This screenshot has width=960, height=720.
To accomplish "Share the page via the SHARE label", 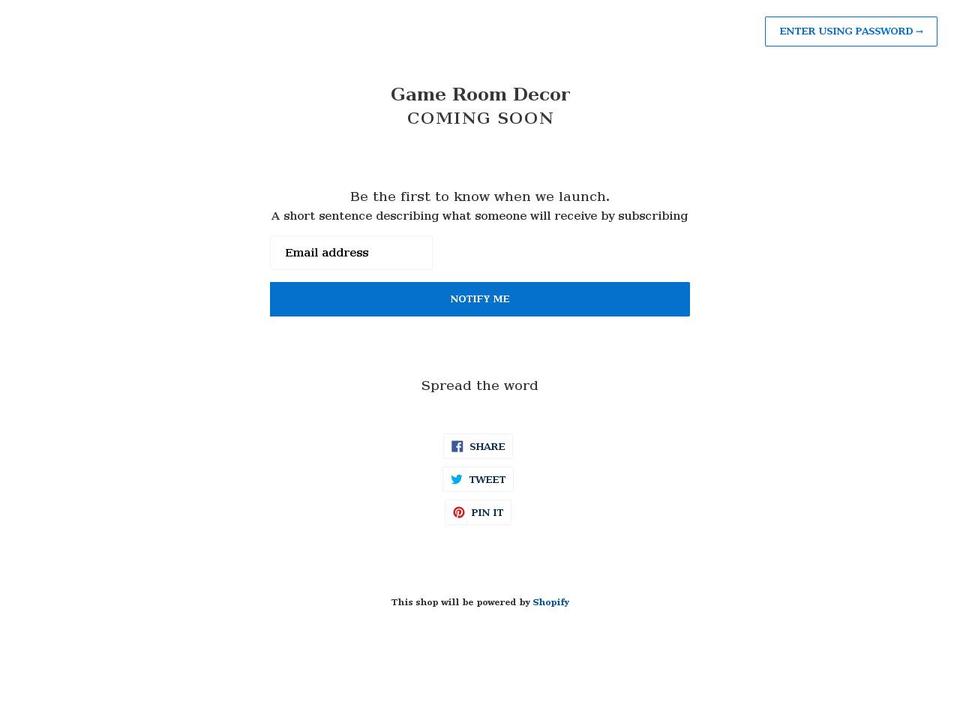I will tap(487, 447).
